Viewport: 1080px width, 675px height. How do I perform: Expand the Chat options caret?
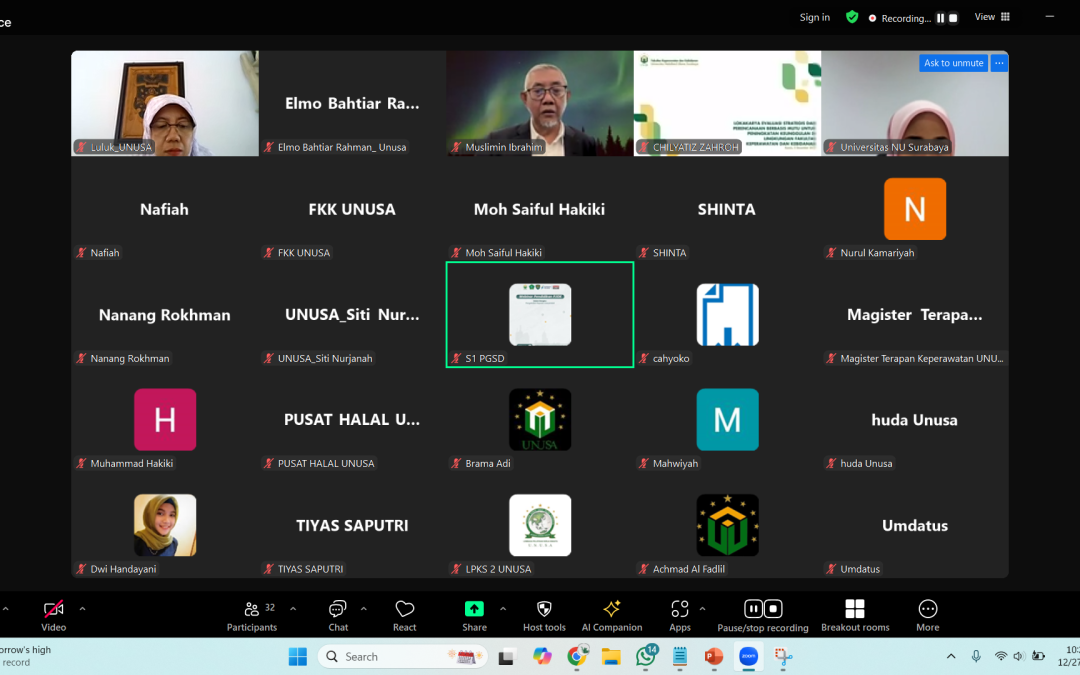tap(364, 609)
